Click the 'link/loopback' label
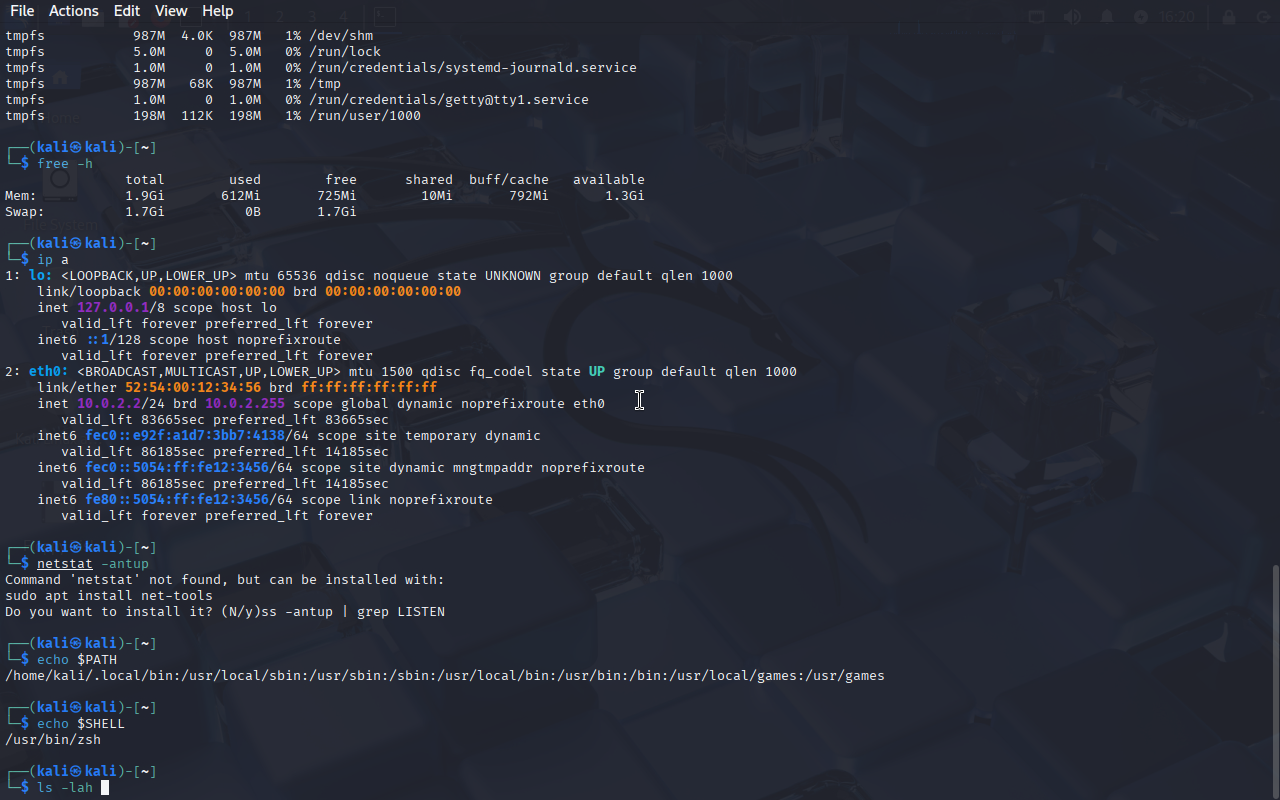The height and width of the screenshot is (800, 1280). [89, 292]
